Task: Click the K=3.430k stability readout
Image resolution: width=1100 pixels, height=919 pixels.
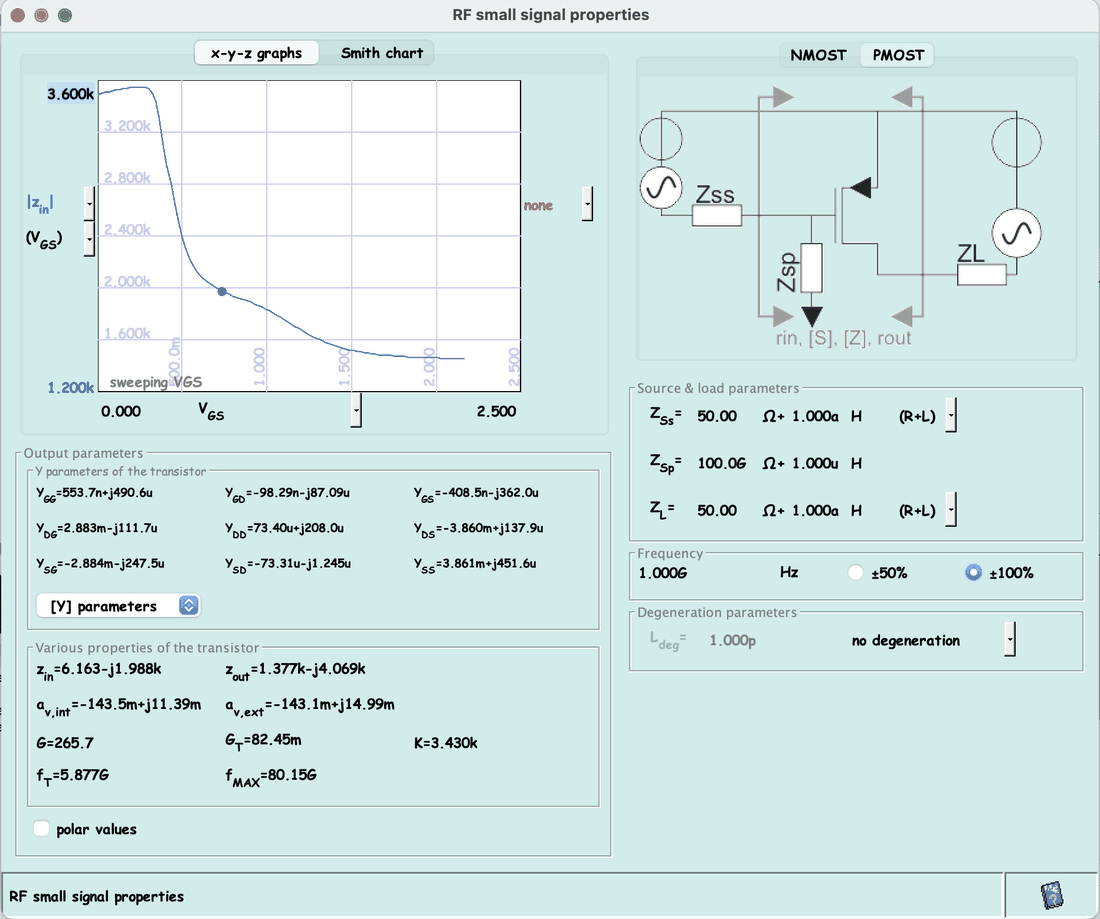Action: (x=445, y=743)
